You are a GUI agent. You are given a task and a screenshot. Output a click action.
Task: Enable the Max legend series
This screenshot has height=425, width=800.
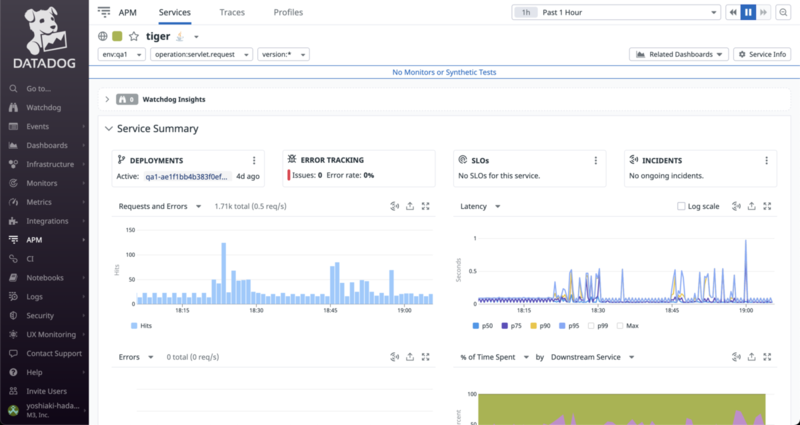tap(628, 326)
